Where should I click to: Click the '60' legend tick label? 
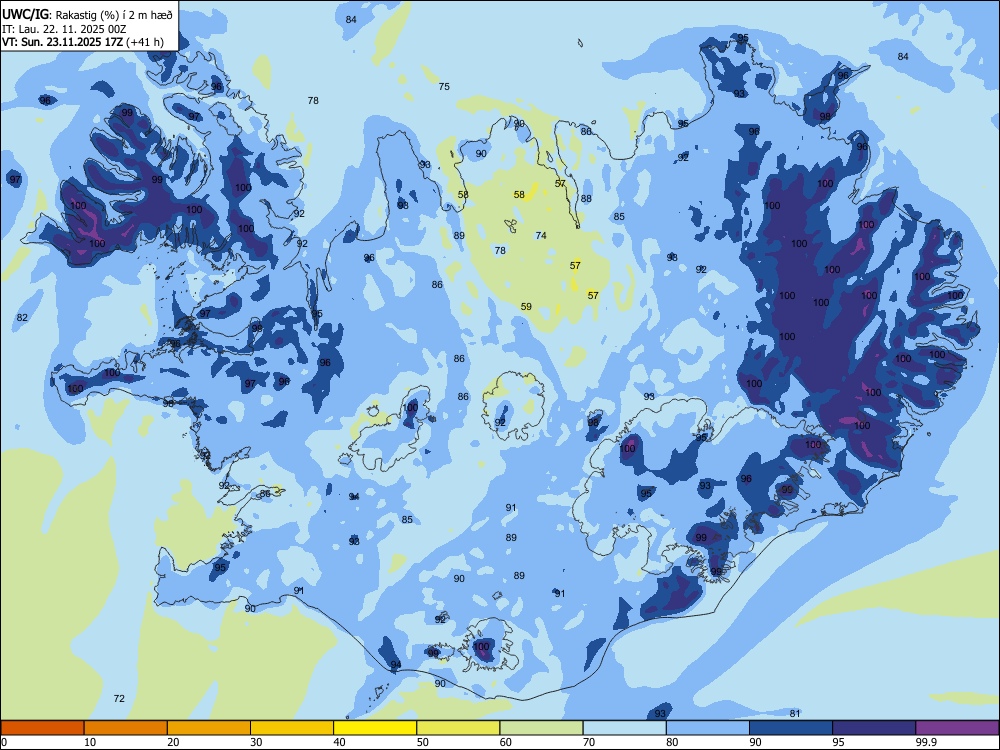(506, 742)
